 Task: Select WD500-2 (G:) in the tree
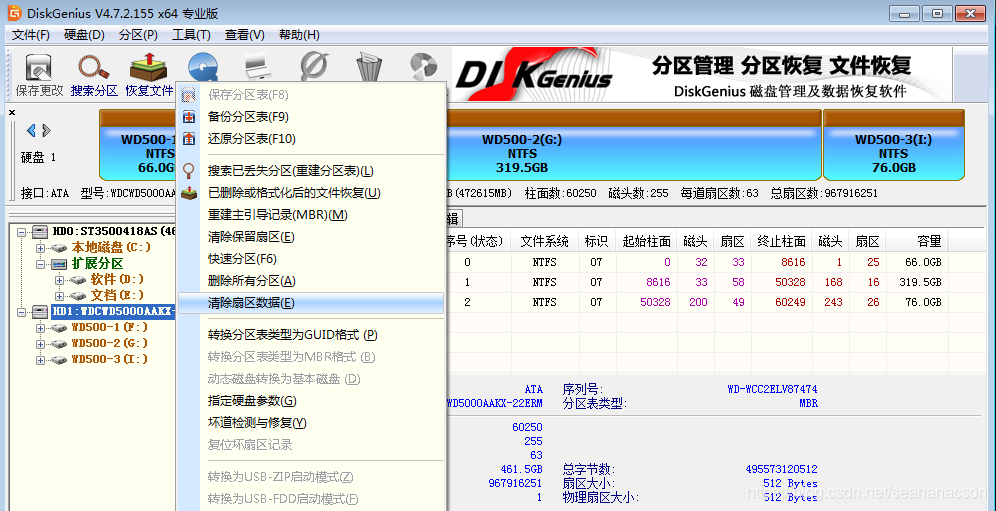tap(109, 343)
